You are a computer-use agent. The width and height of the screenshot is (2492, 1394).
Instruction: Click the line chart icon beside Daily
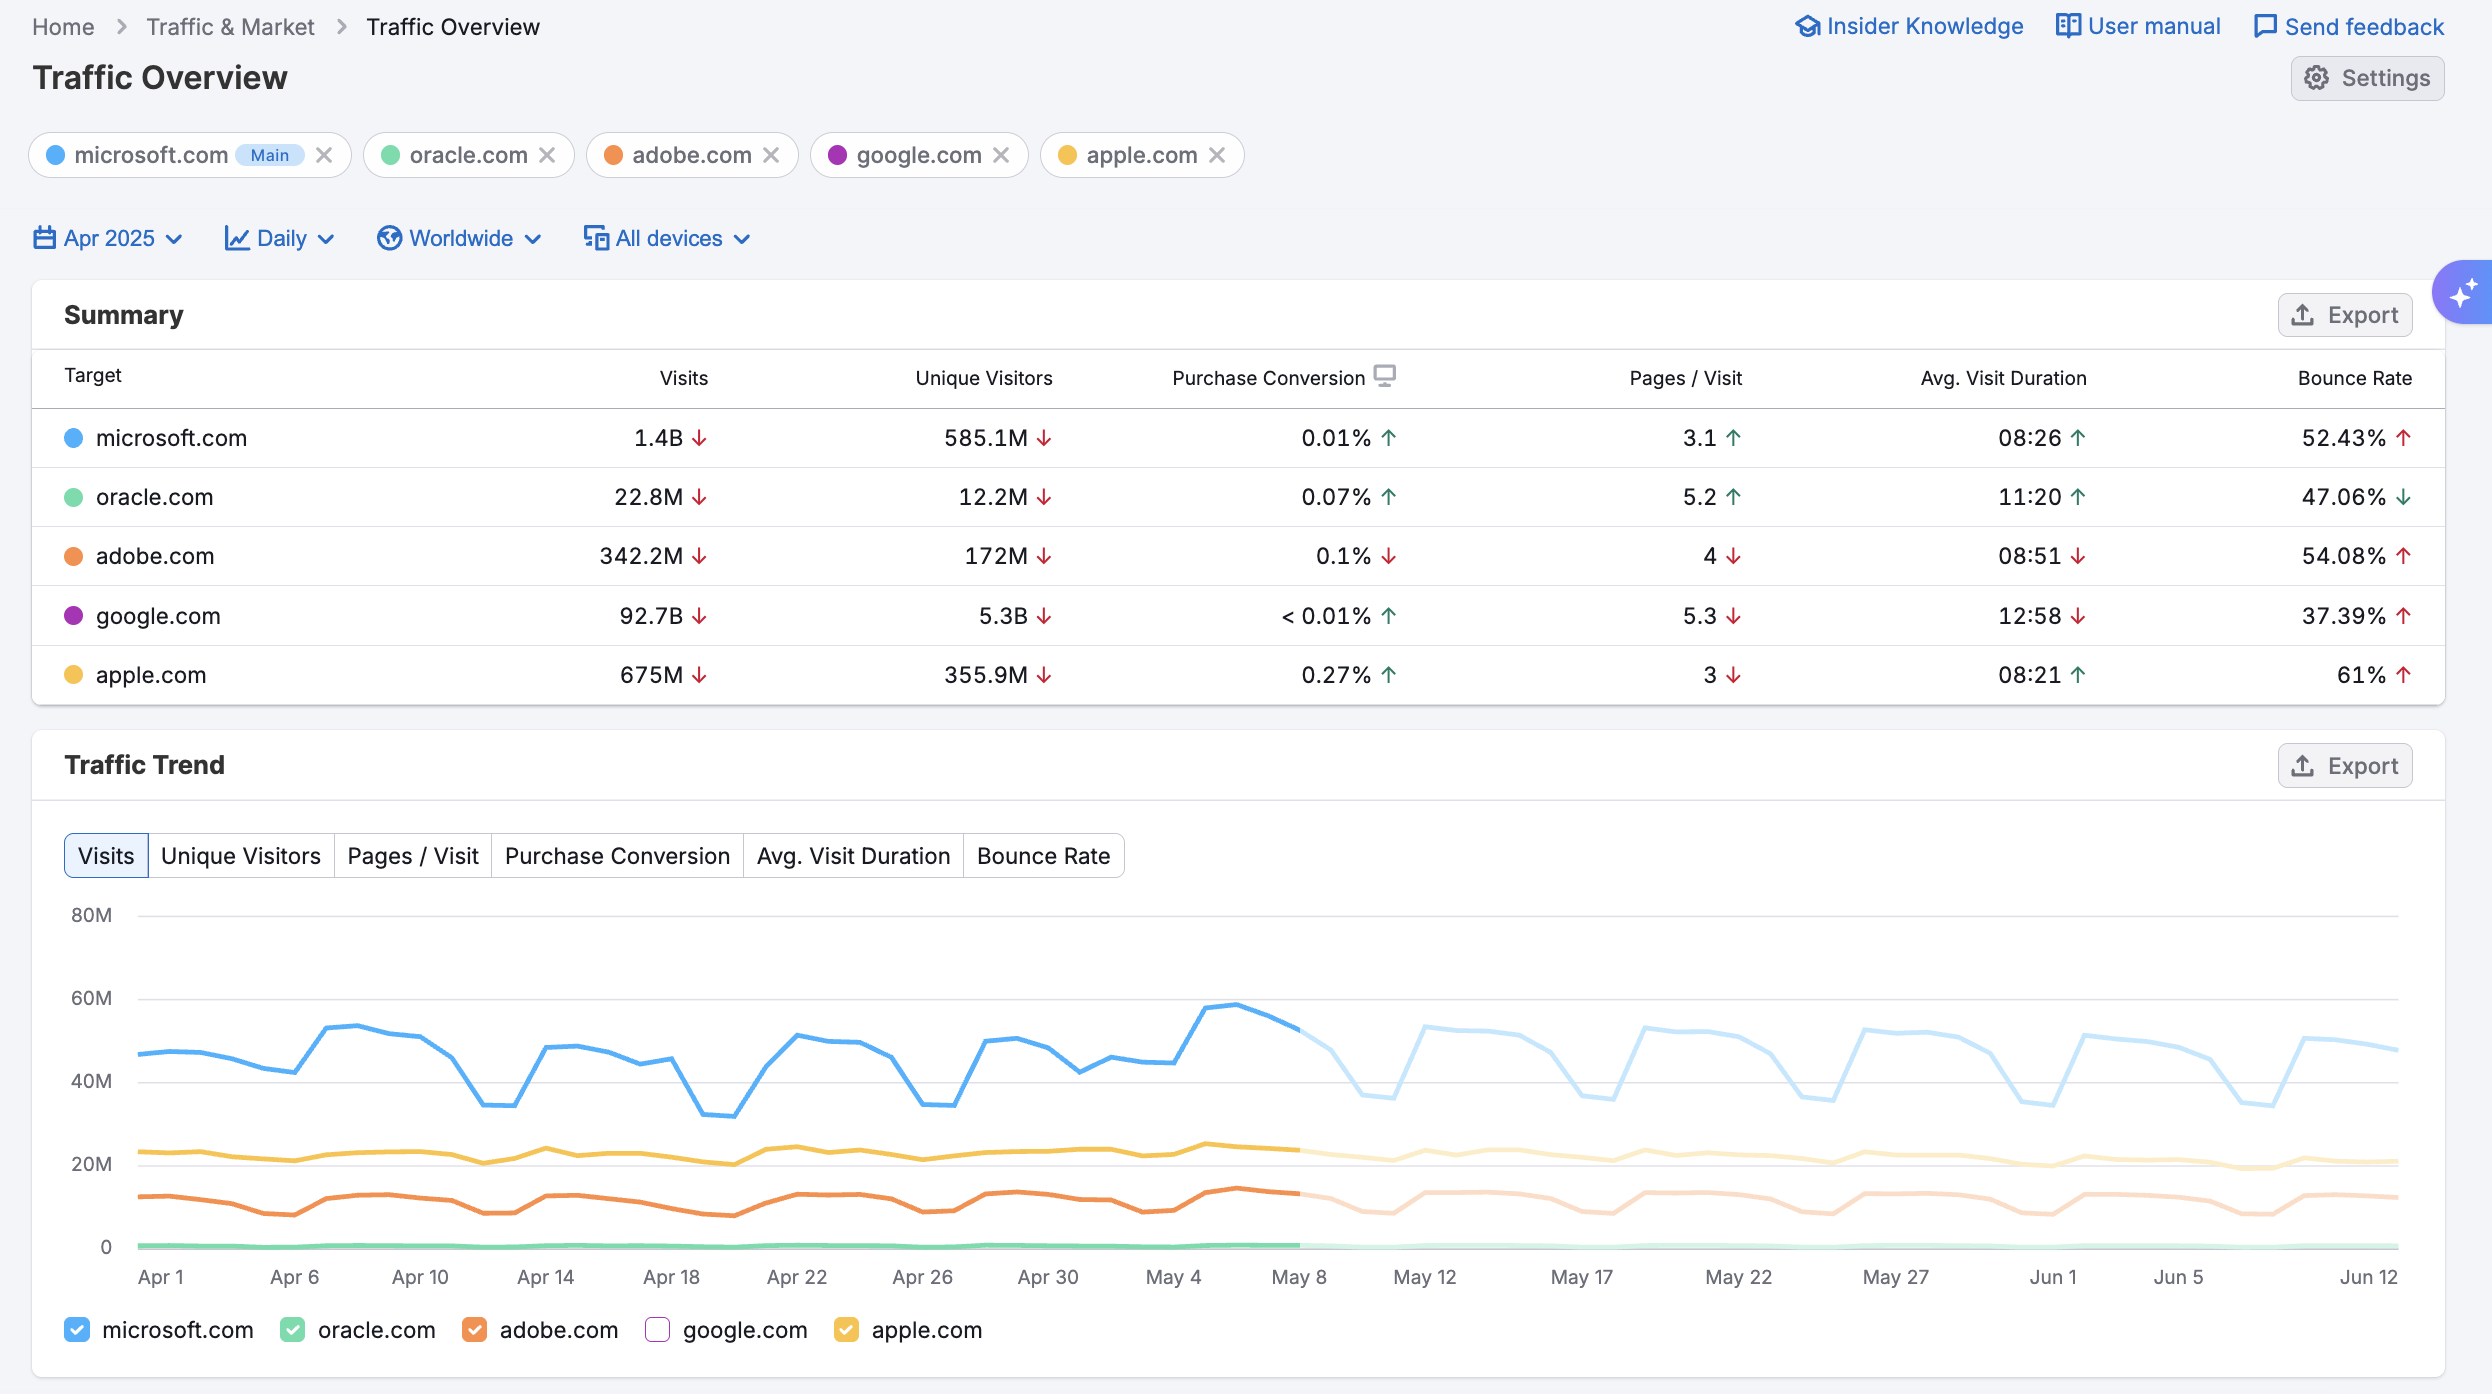pyautogui.click(x=237, y=238)
